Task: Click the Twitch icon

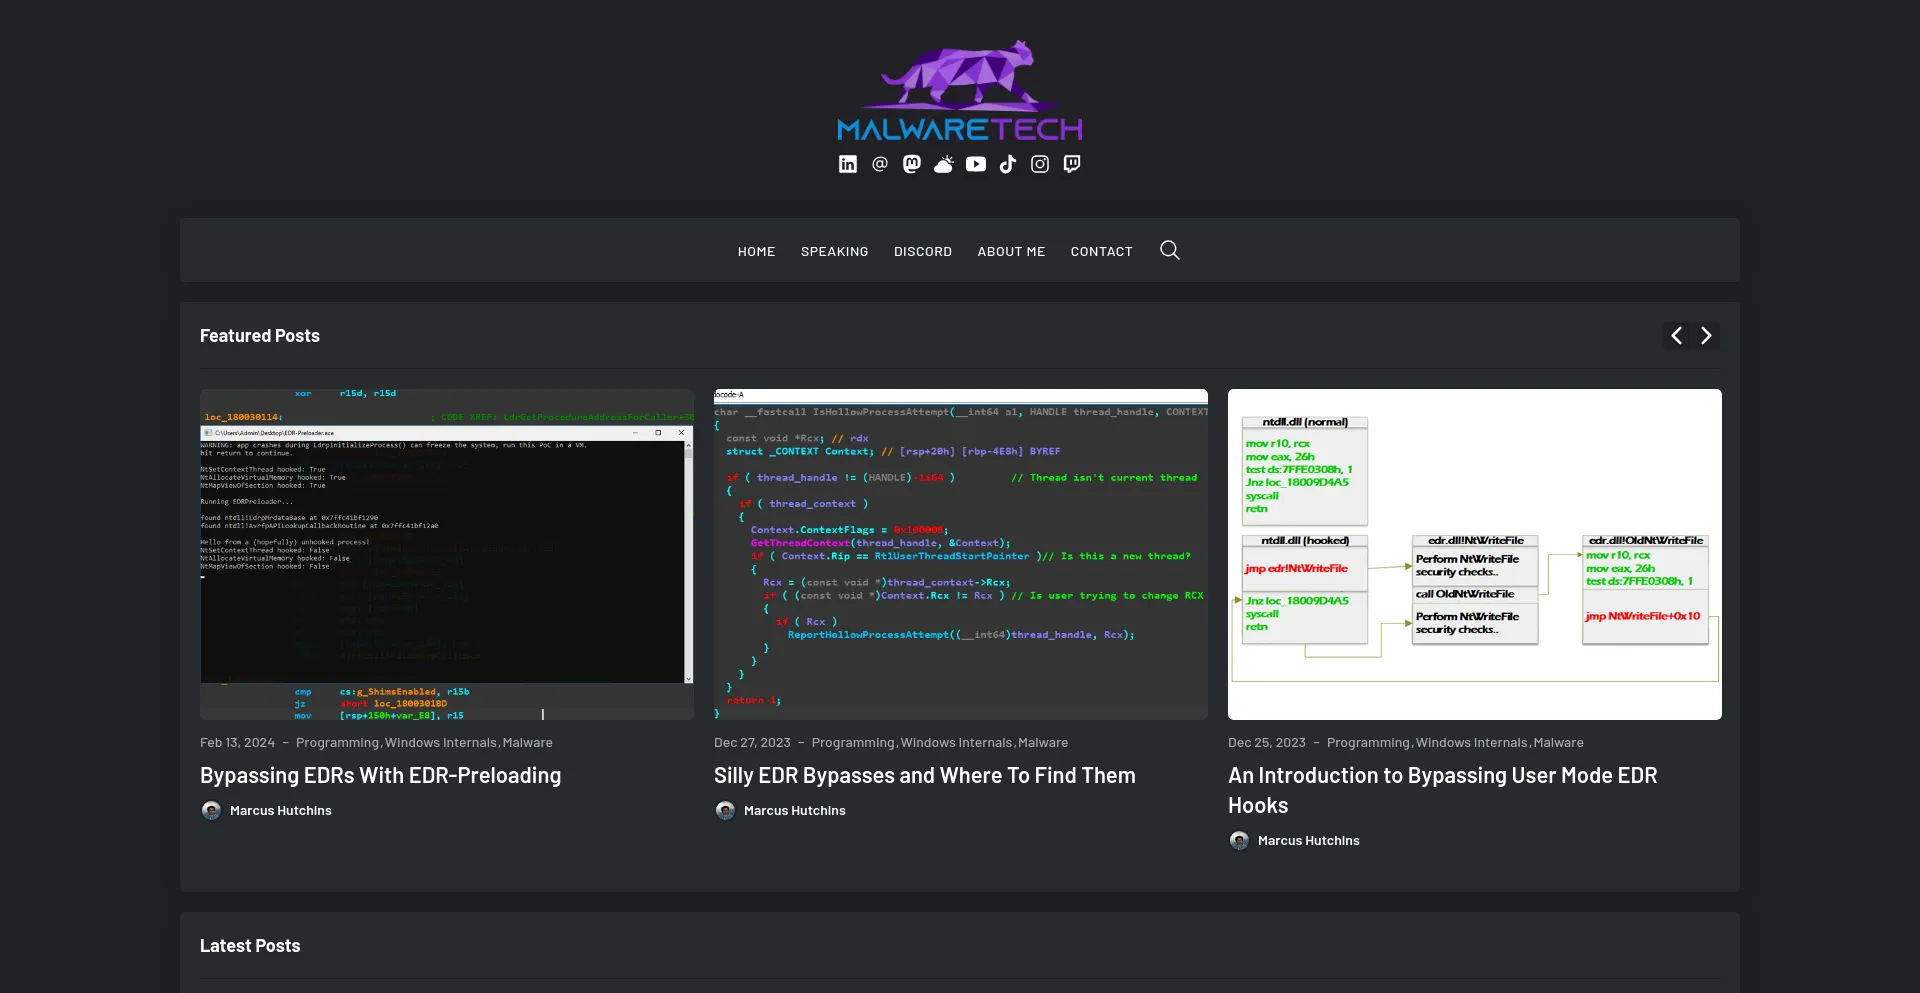Action: point(1072,164)
